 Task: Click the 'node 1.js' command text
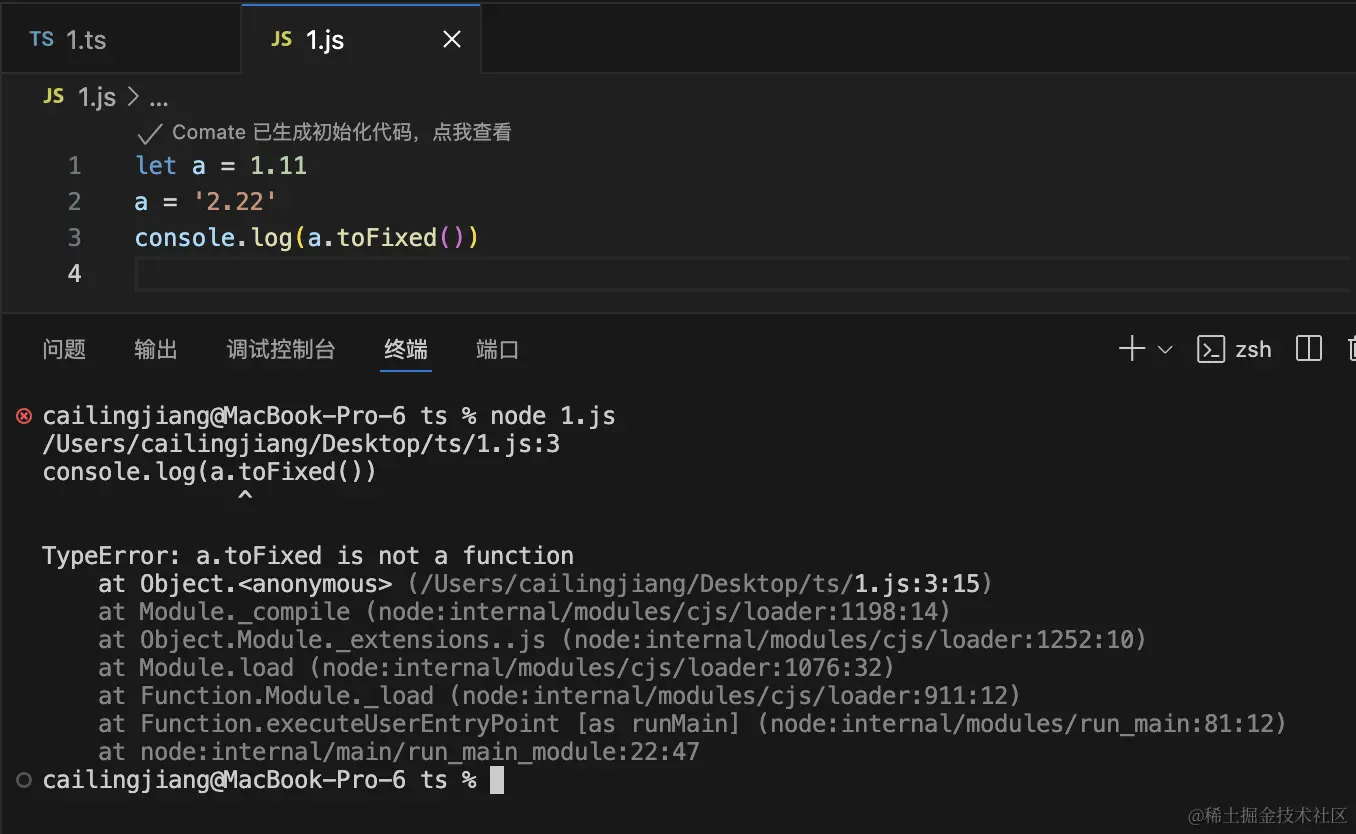[x=552, y=416]
